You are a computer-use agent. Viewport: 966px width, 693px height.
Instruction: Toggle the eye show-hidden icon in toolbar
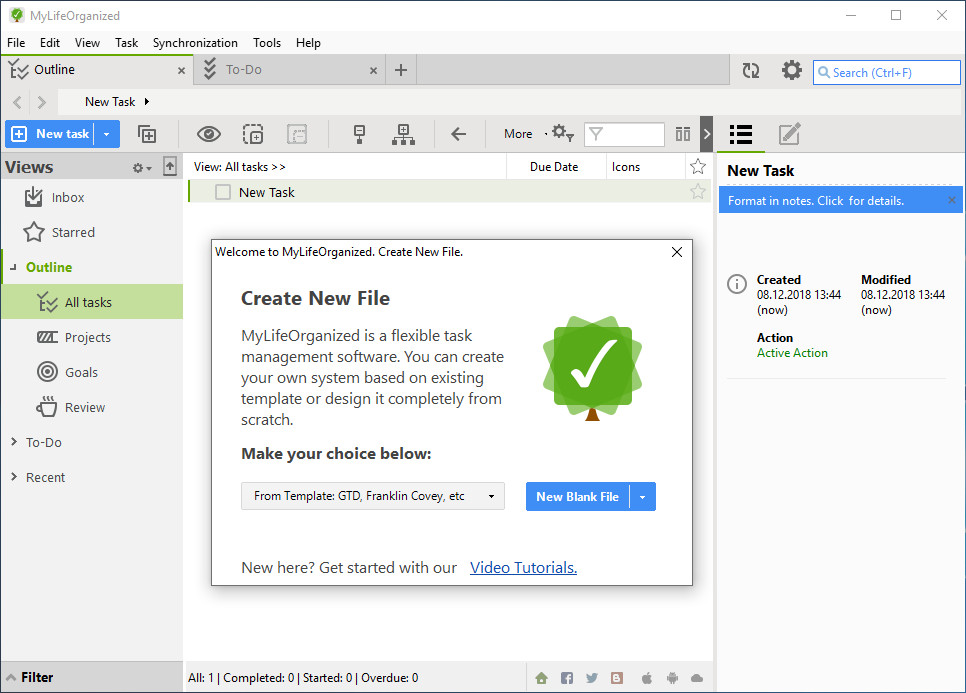point(209,134)
